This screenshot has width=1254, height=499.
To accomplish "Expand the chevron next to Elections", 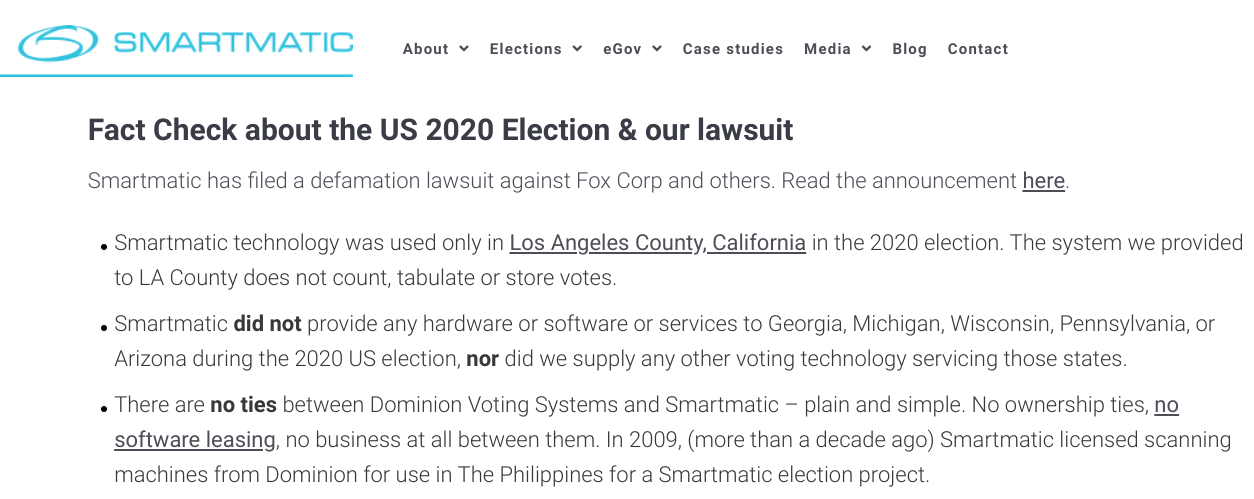I will [577, 49].
